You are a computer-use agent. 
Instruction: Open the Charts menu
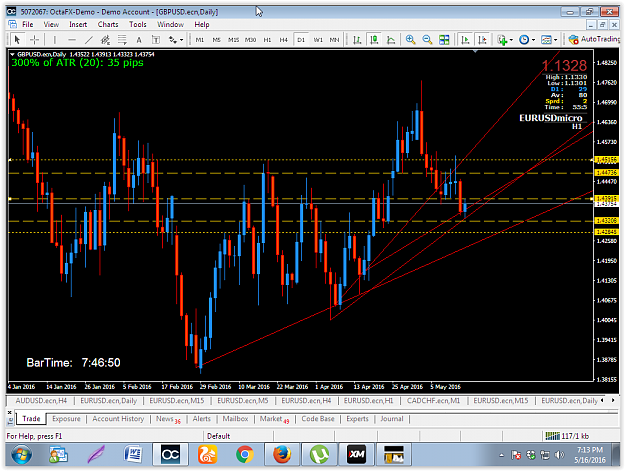coord(108,24)
